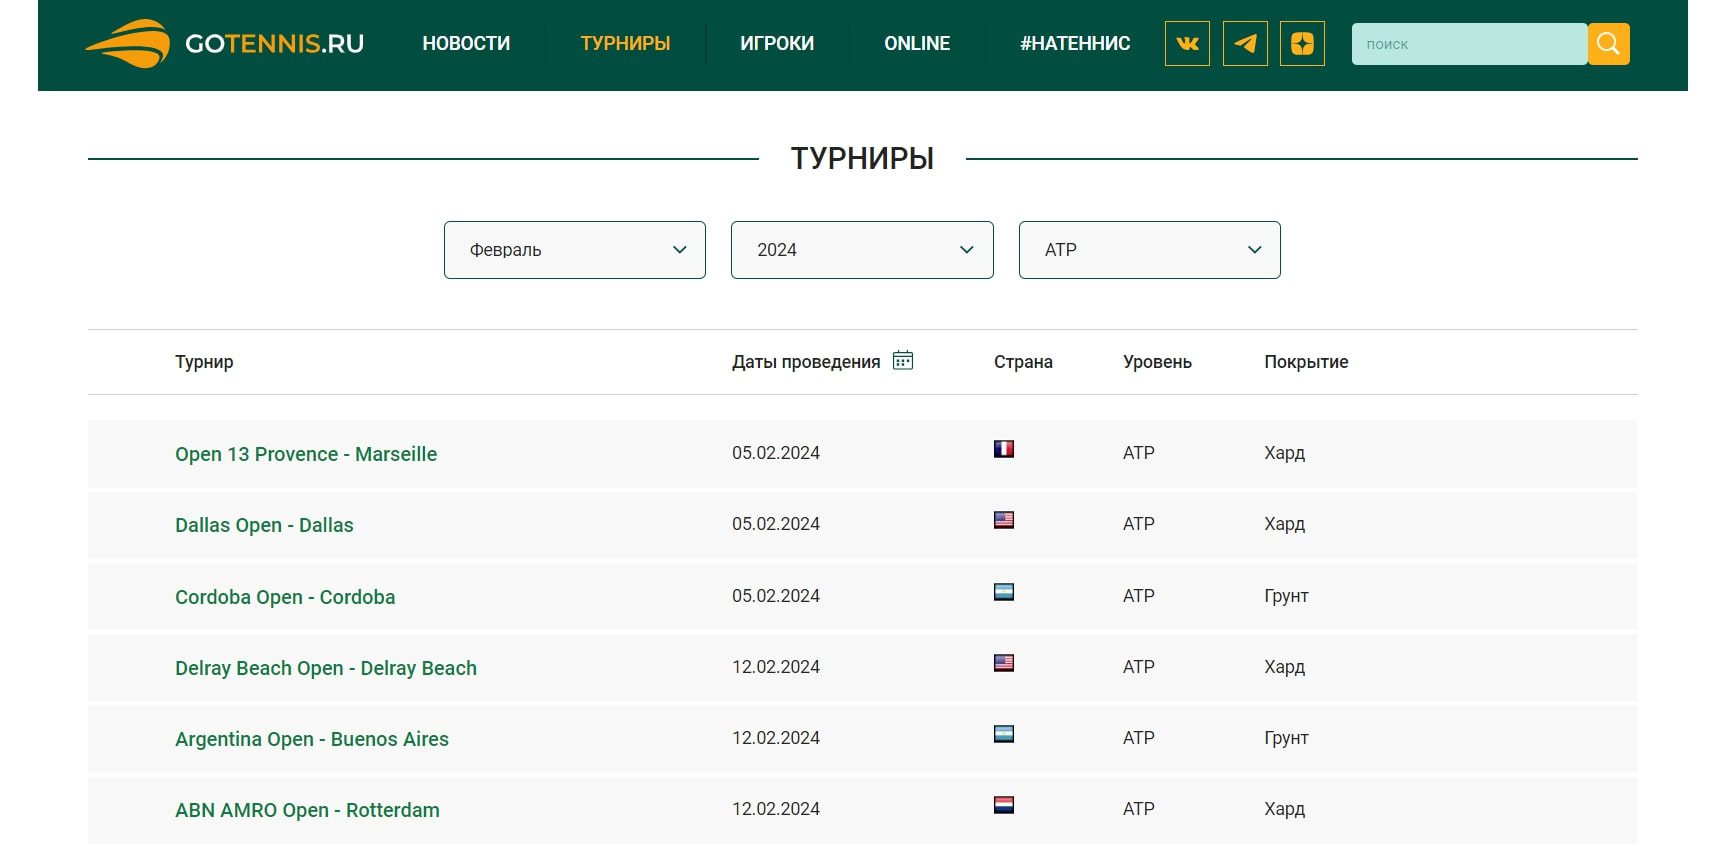Click the Покрытие column header
The image size is (1731, 847).
[x=1306, y=362]
